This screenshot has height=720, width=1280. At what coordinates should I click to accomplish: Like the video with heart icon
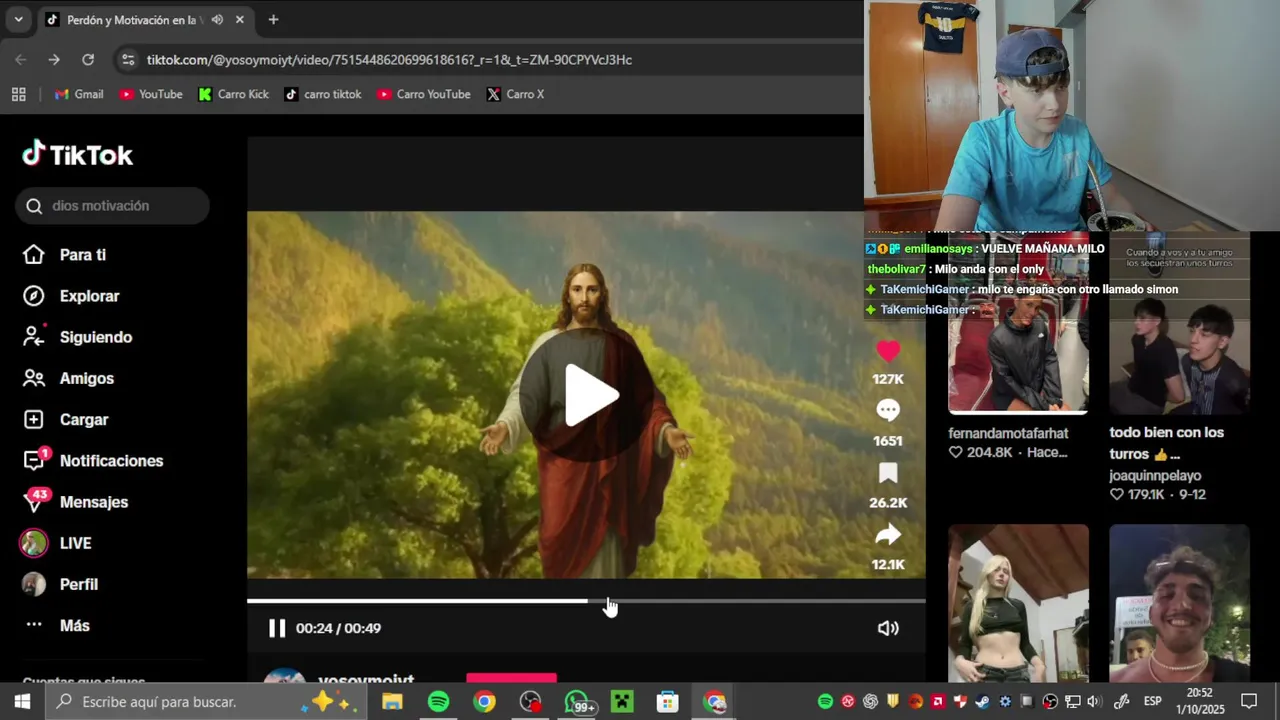click(x=888, y=351)
